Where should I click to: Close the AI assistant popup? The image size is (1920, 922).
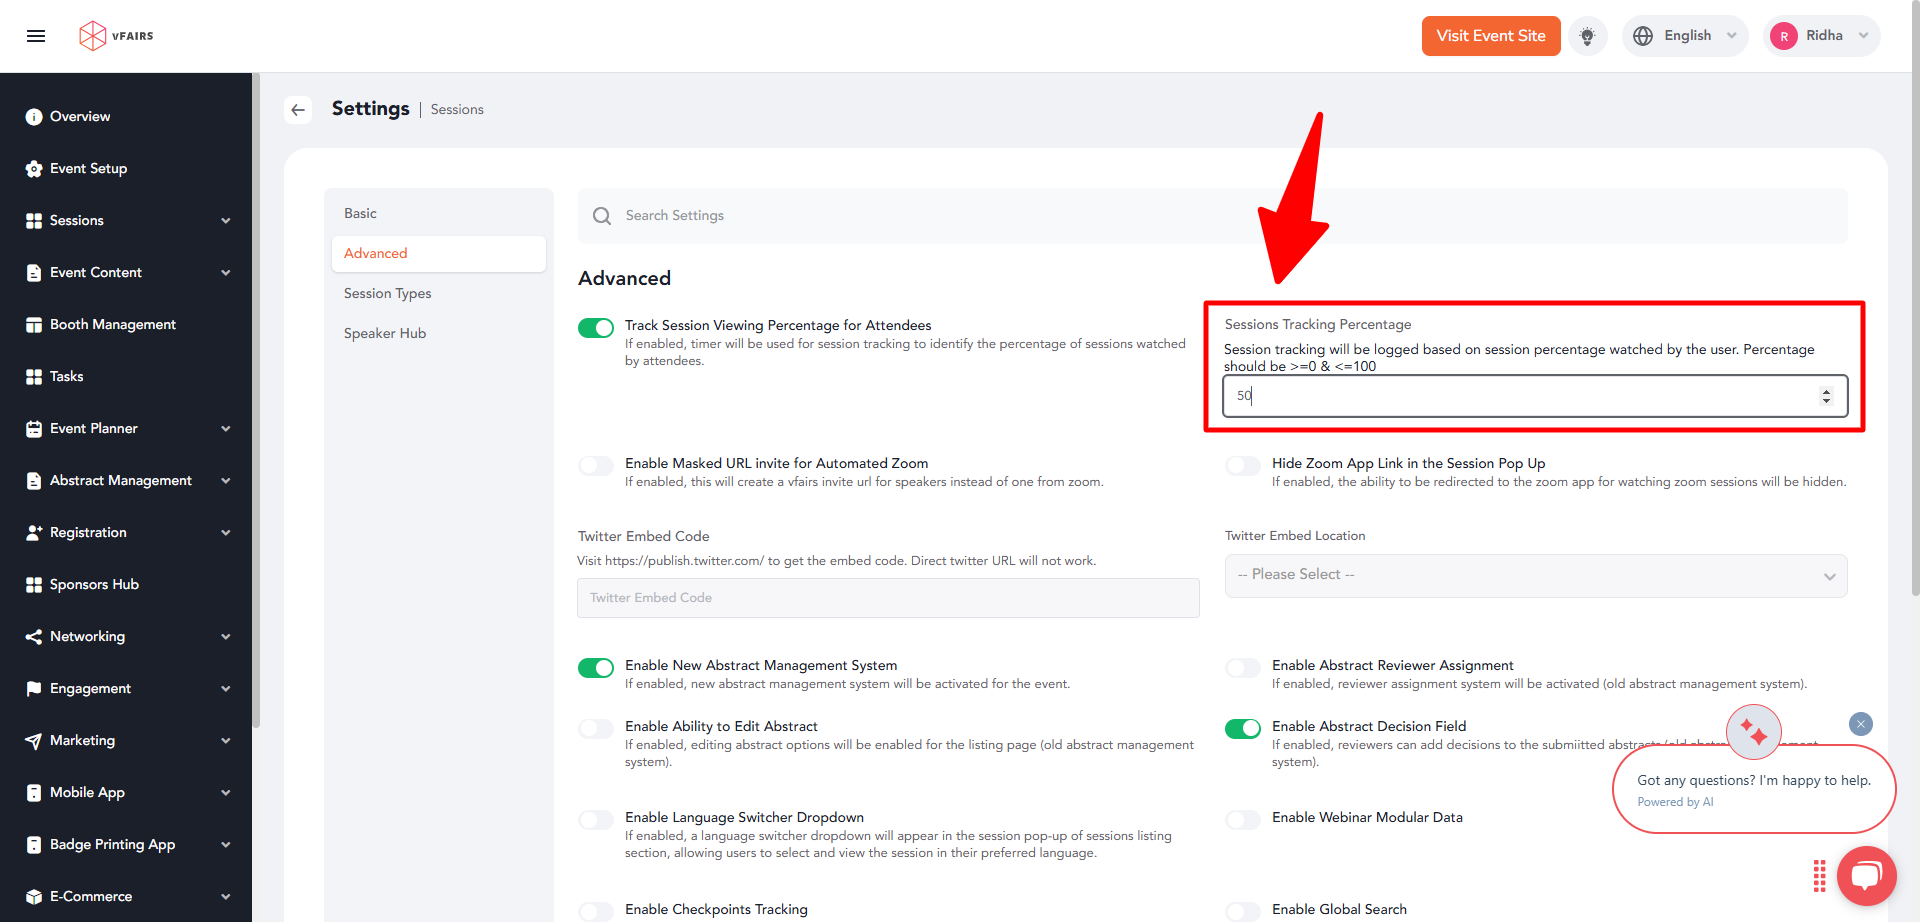1861,724
